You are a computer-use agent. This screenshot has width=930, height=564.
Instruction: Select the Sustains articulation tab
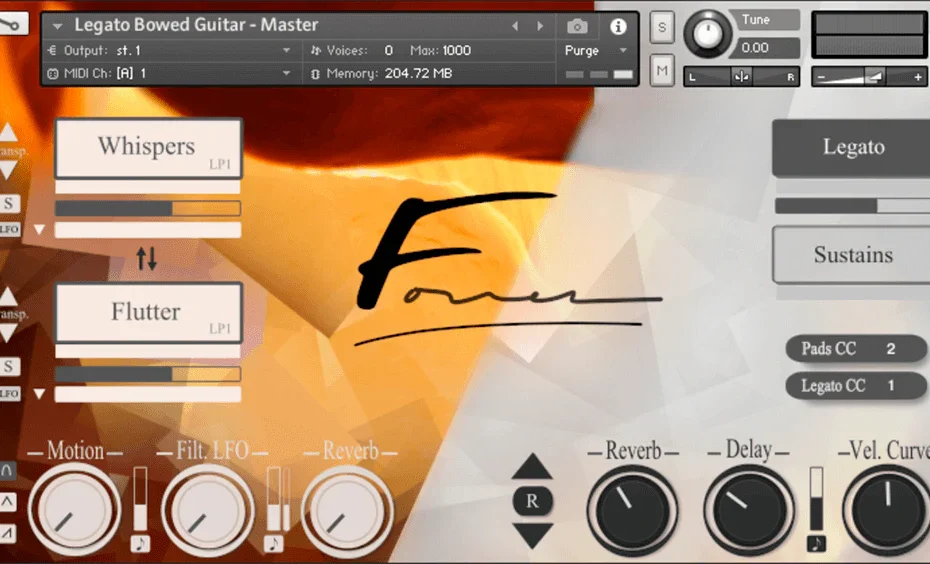[852, 255]
